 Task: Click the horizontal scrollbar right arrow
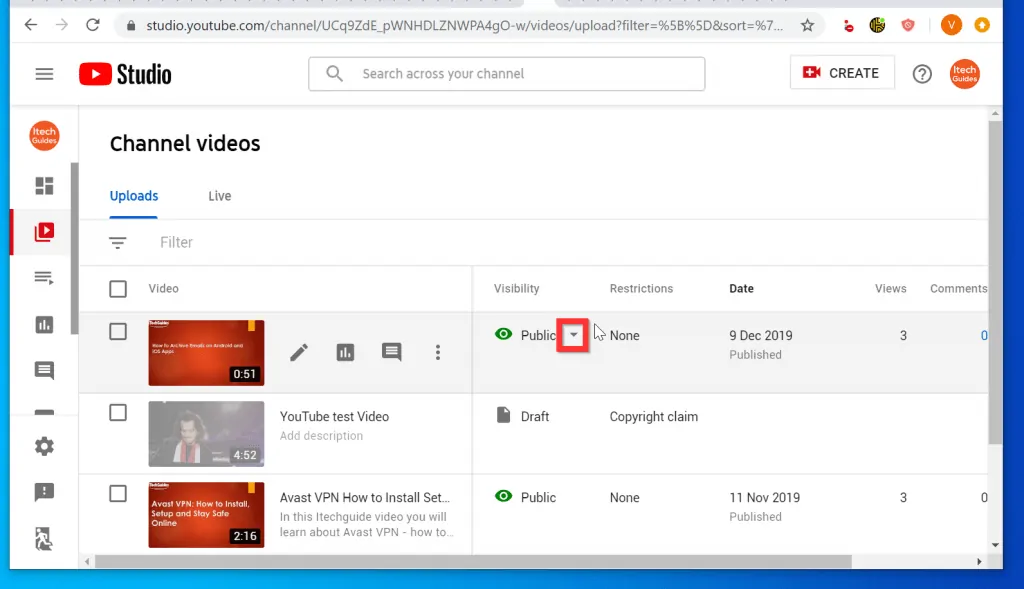click(x=978, y=562)
